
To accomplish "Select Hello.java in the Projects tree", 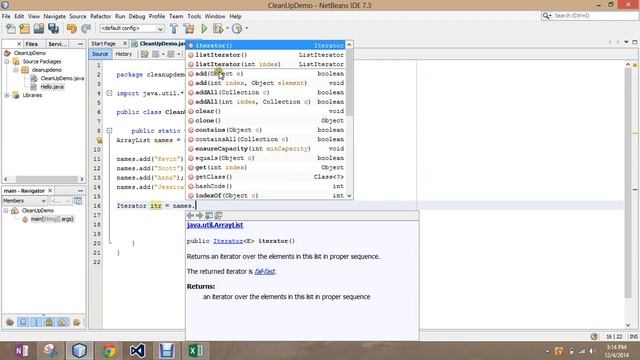I will pos(52,87).
